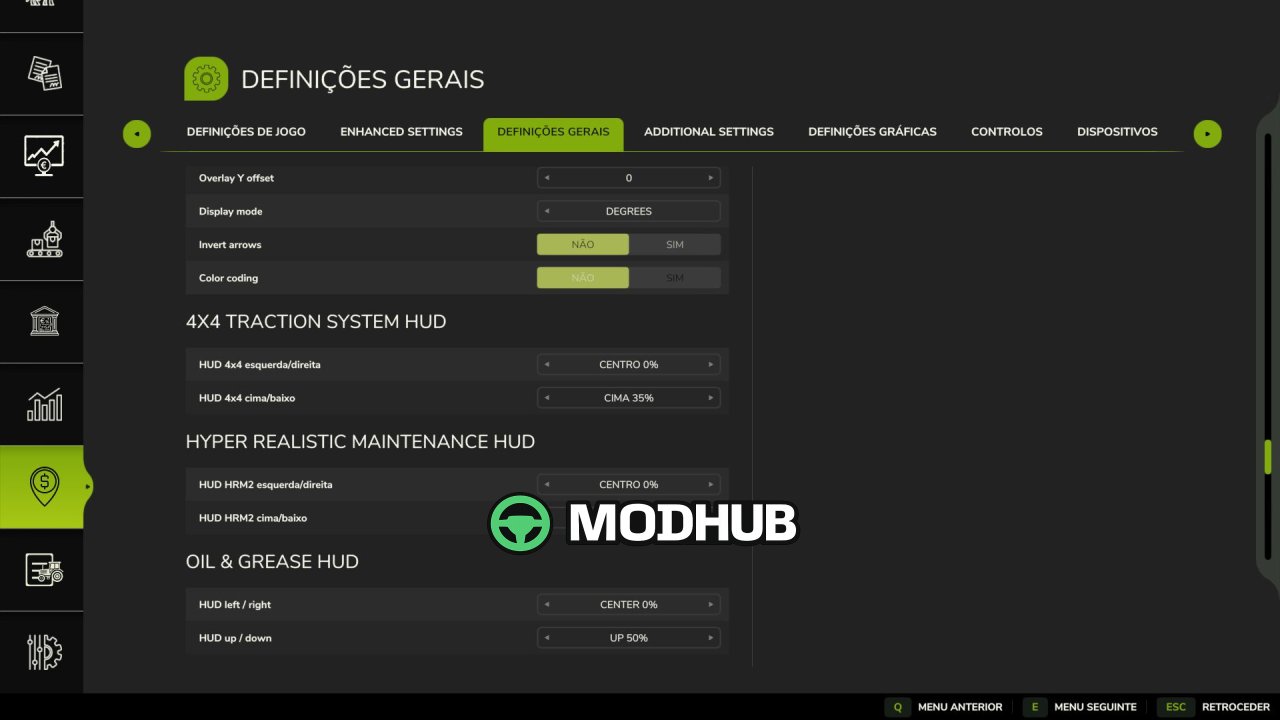Switch to Definições de Jogo tab
Screen dimensions: 1280x720
(x=246, y=132)
